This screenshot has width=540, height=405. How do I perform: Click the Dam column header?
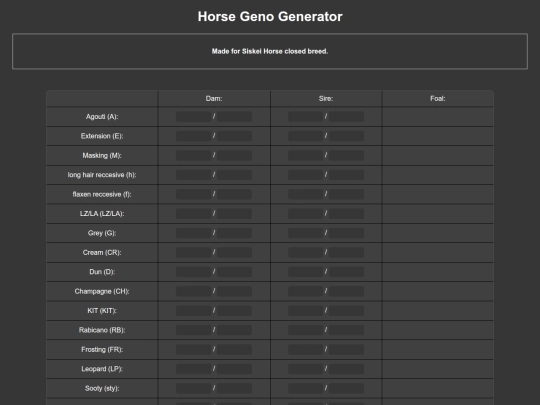[214, 98]
